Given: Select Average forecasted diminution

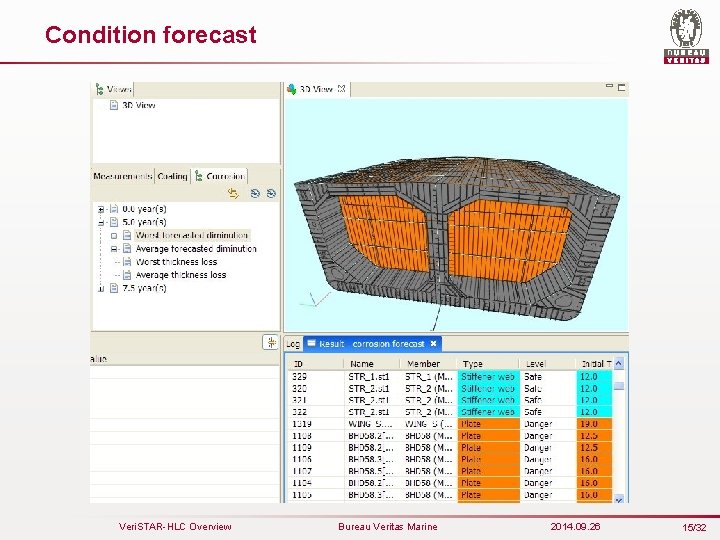Looking at the screenshot, I should click(x=196, y=249).
